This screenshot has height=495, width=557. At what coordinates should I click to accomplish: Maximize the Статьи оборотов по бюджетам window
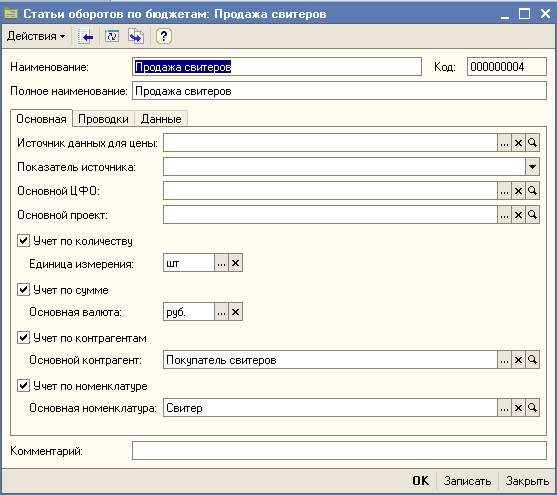tap(525, 14)
